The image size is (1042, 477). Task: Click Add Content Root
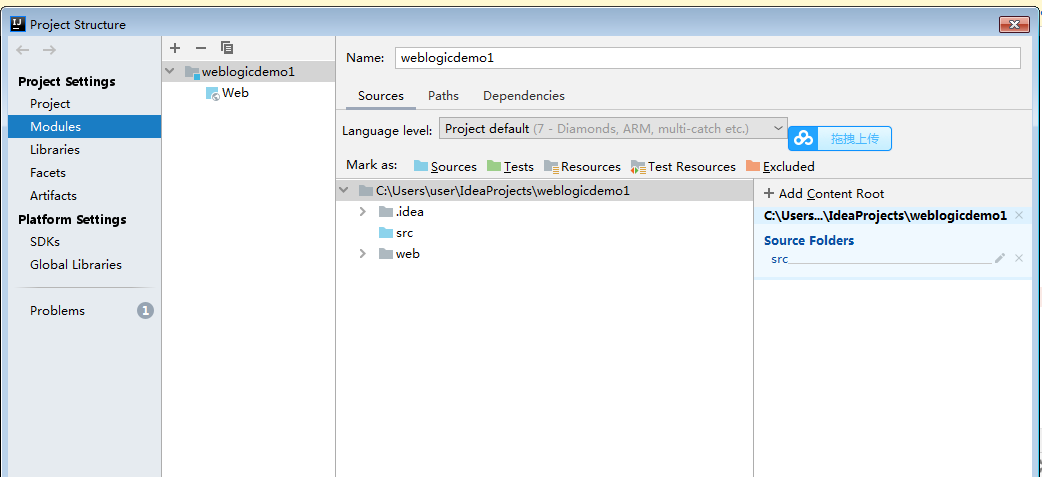[x=824, y=194]
